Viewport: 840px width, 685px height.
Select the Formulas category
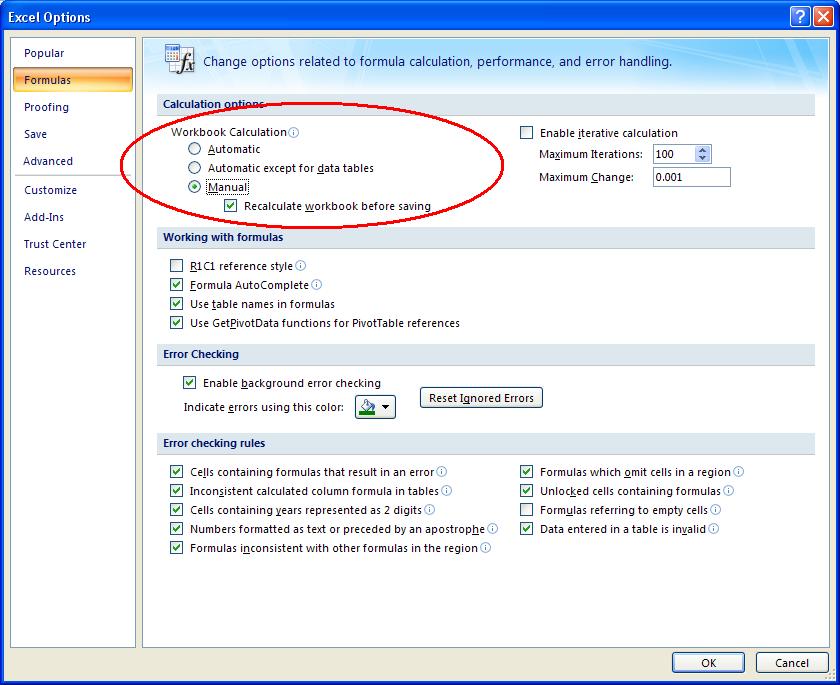click(x=72, y=80)
